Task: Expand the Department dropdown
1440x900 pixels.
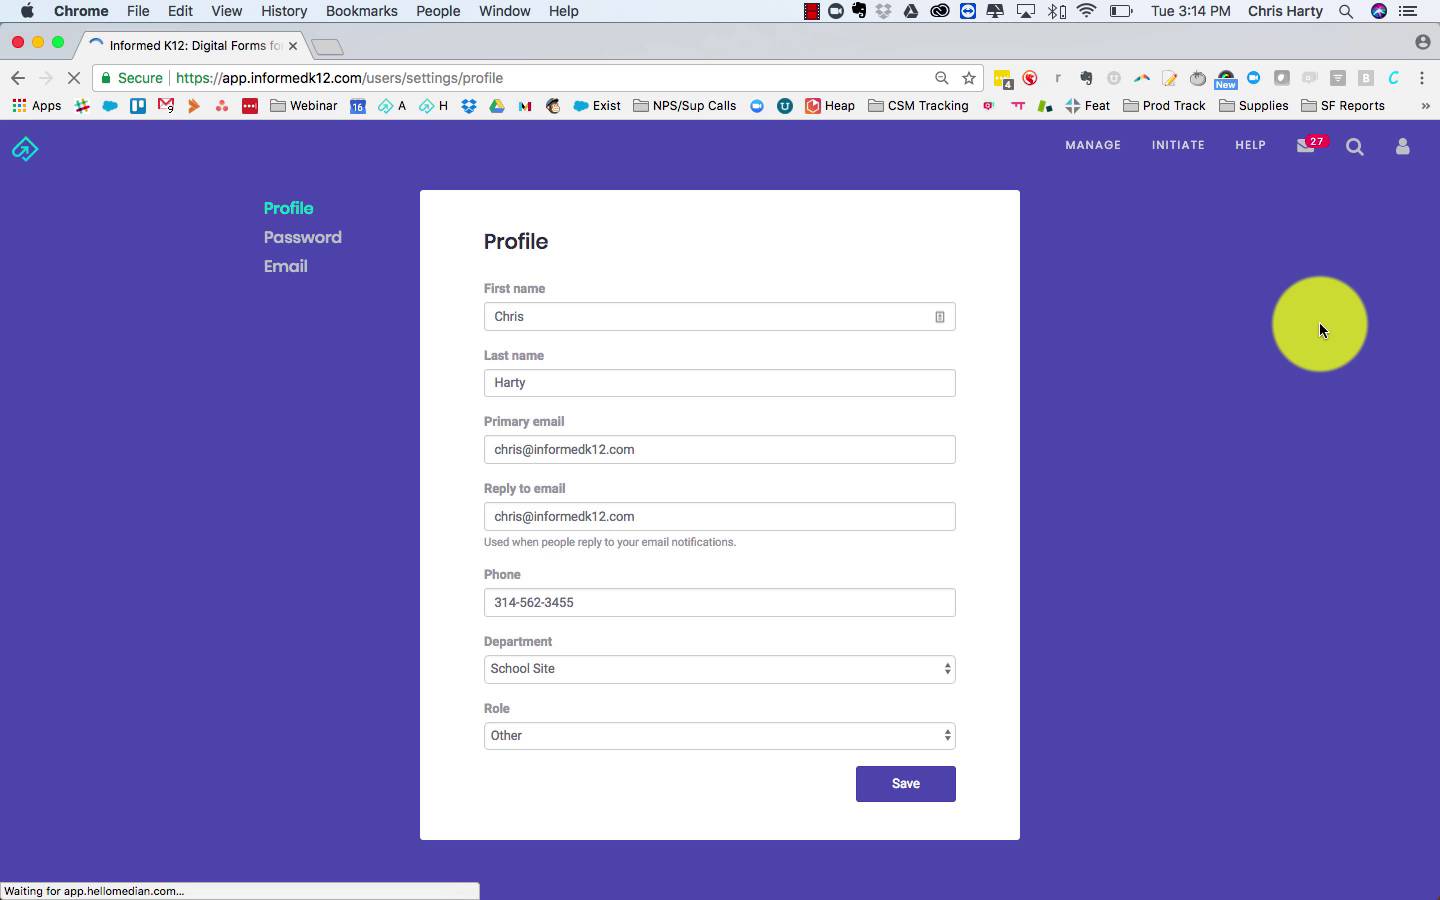Action: tap(719, 669)
